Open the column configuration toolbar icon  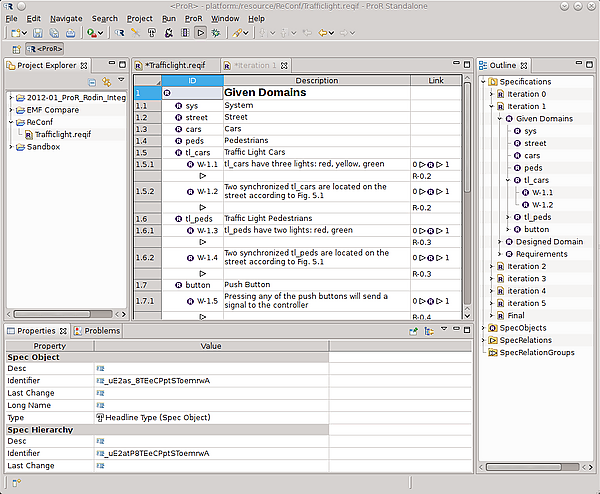185,33
